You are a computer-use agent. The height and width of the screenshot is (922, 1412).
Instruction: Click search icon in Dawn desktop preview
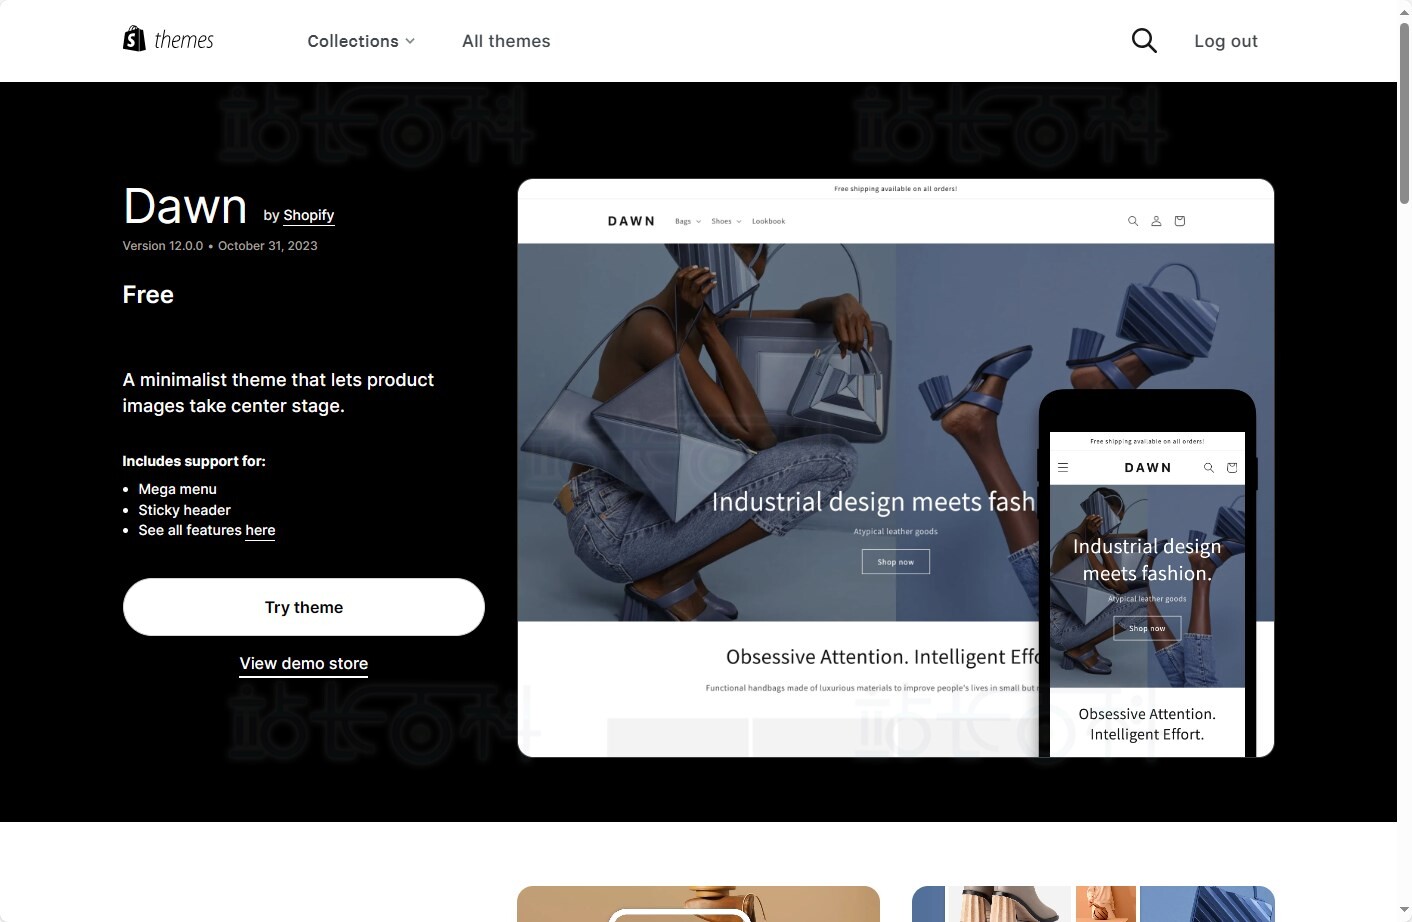tap(1133, 221)
